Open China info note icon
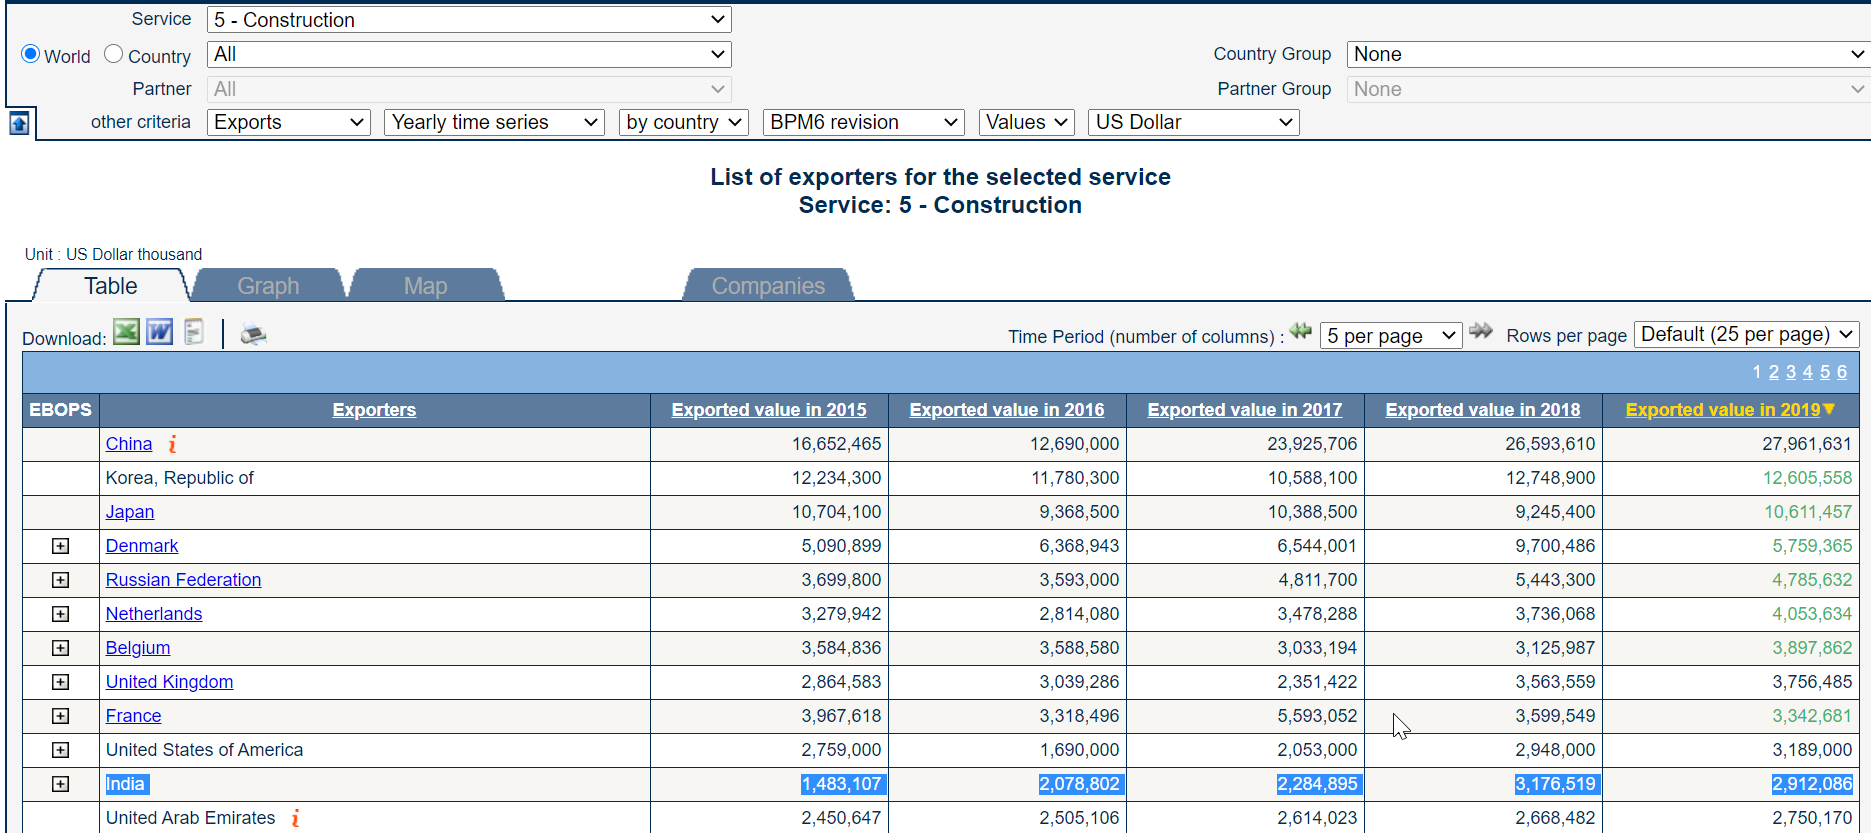 click(x=172, y=444)
